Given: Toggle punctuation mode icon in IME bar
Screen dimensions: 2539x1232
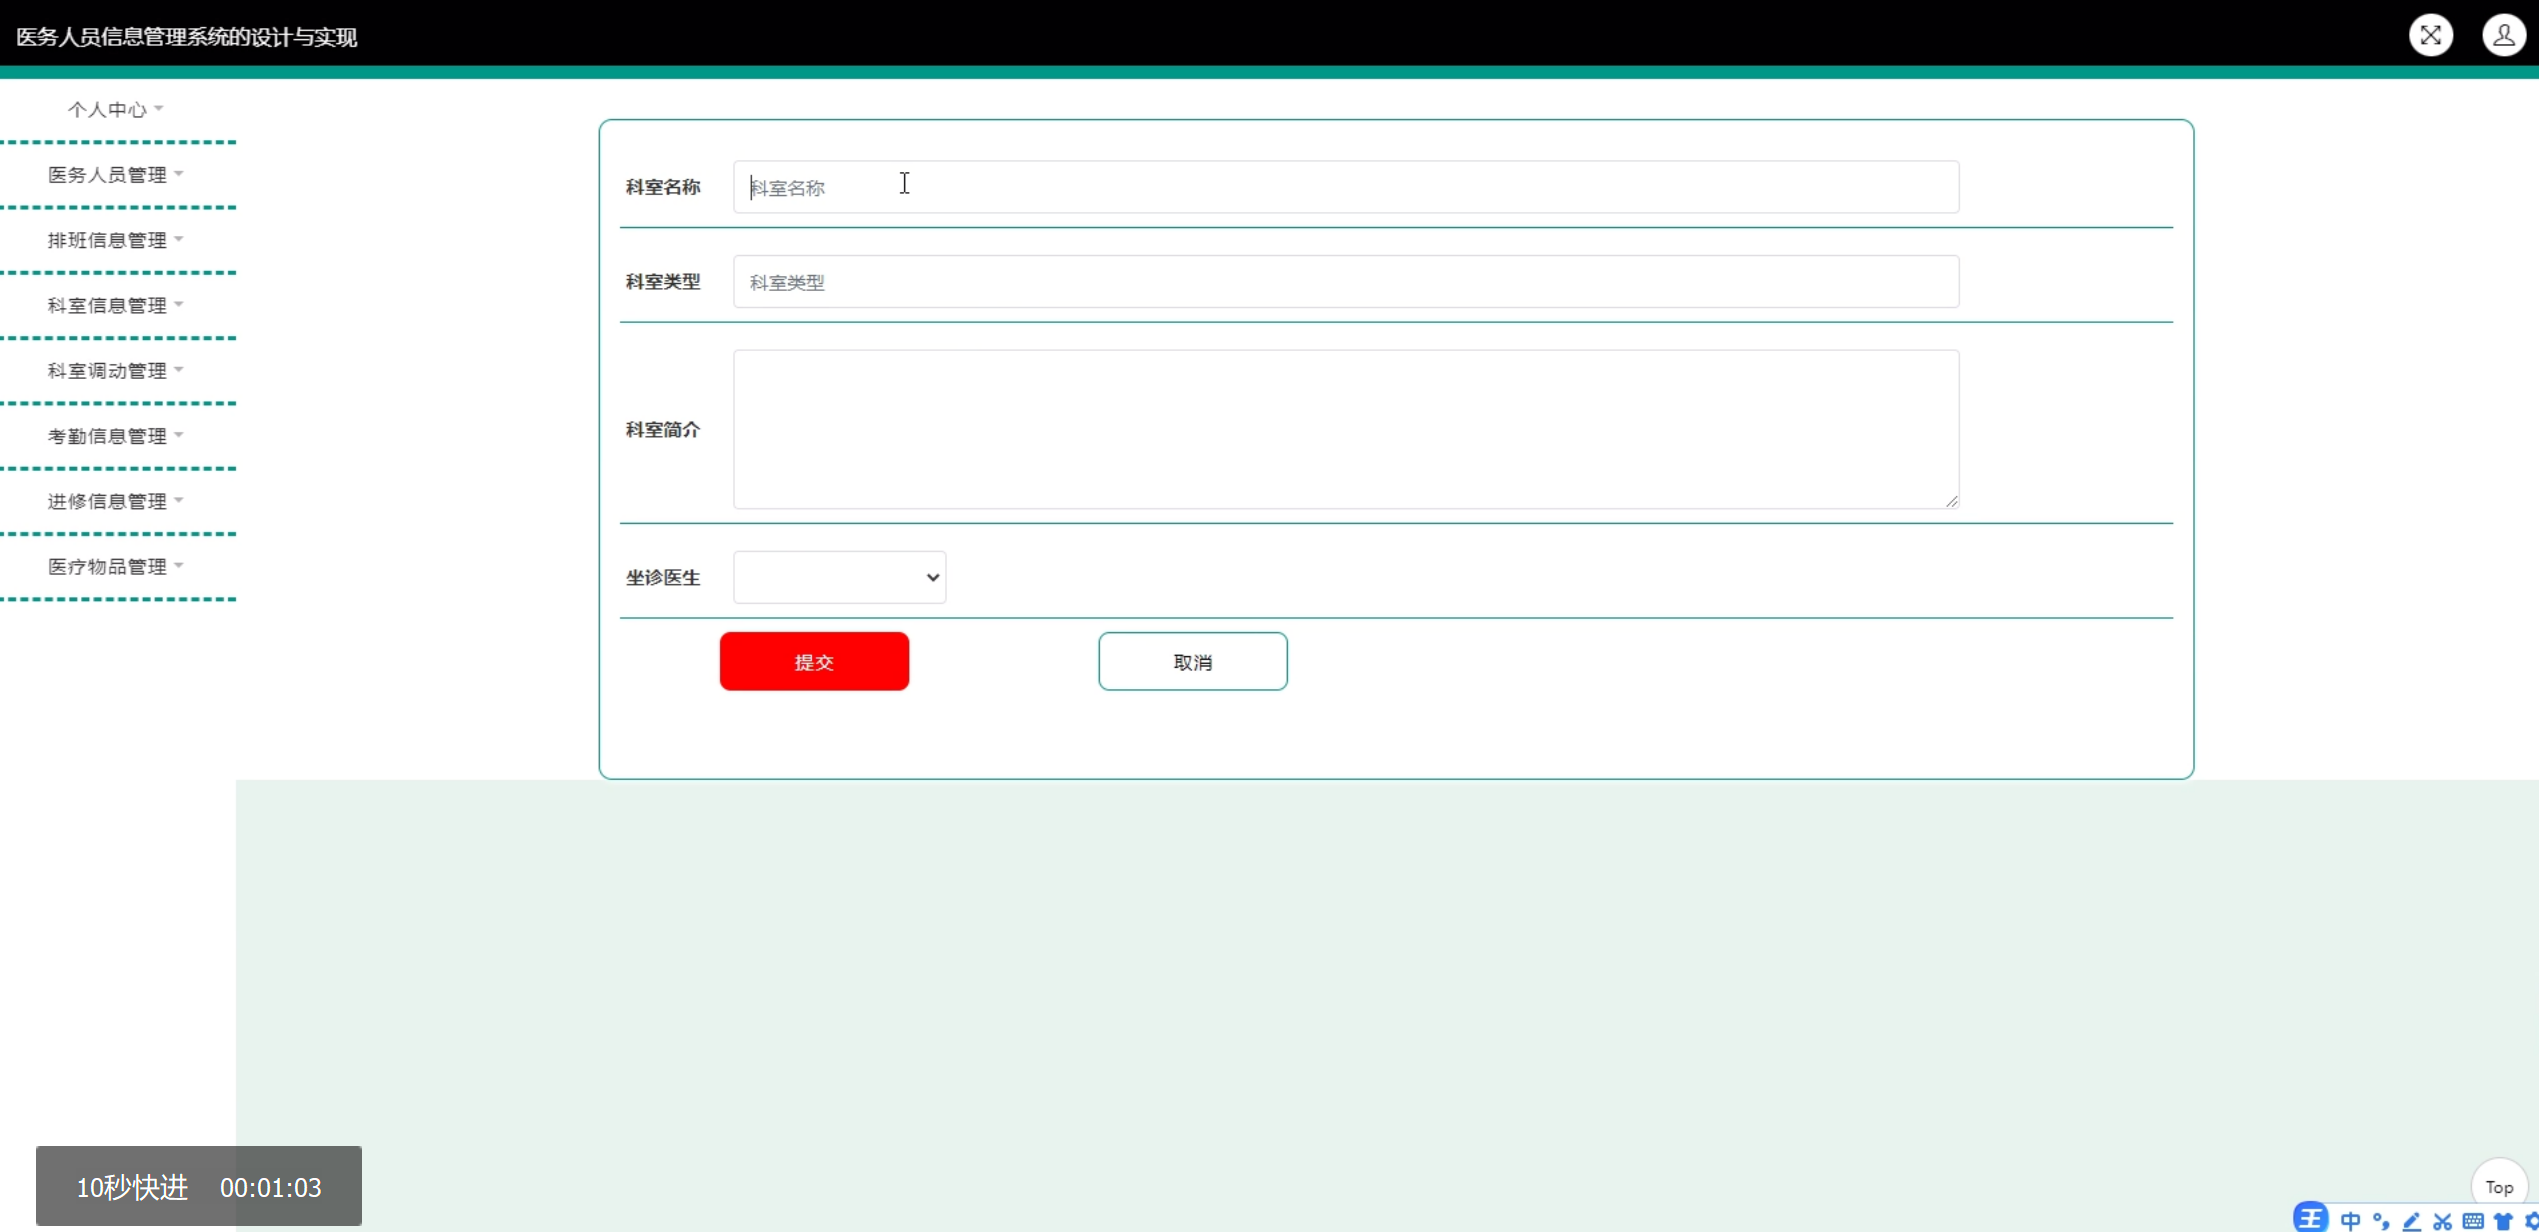Looking at the screenshot, I should [x=2381, y=1221].
